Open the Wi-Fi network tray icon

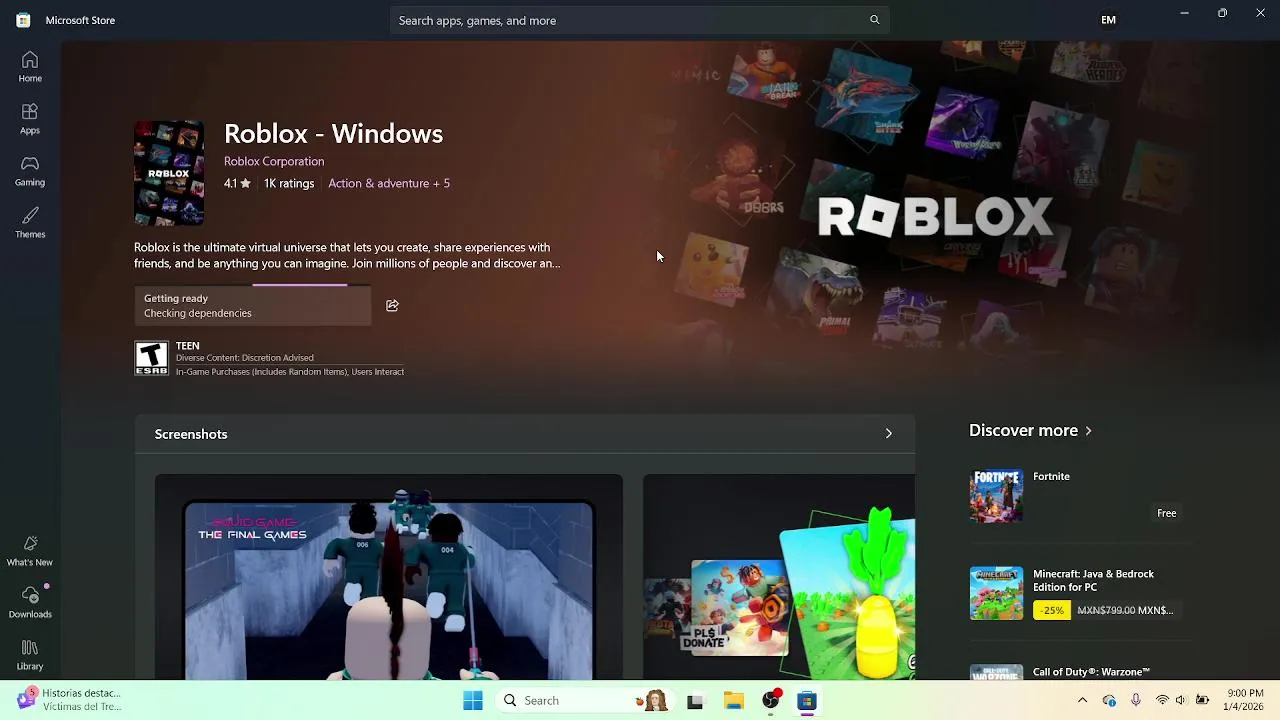[x=1162, y=701]
